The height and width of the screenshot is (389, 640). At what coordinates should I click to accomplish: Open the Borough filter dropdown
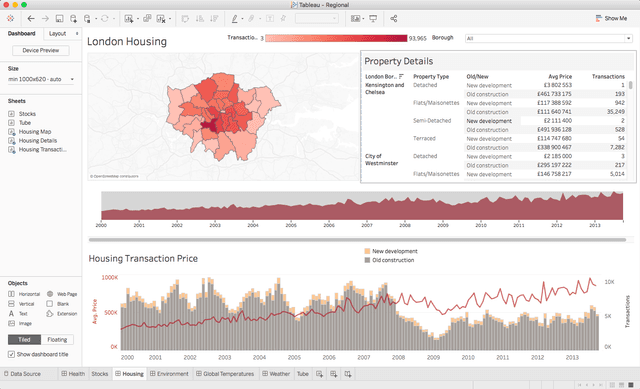tap(549, 38)
